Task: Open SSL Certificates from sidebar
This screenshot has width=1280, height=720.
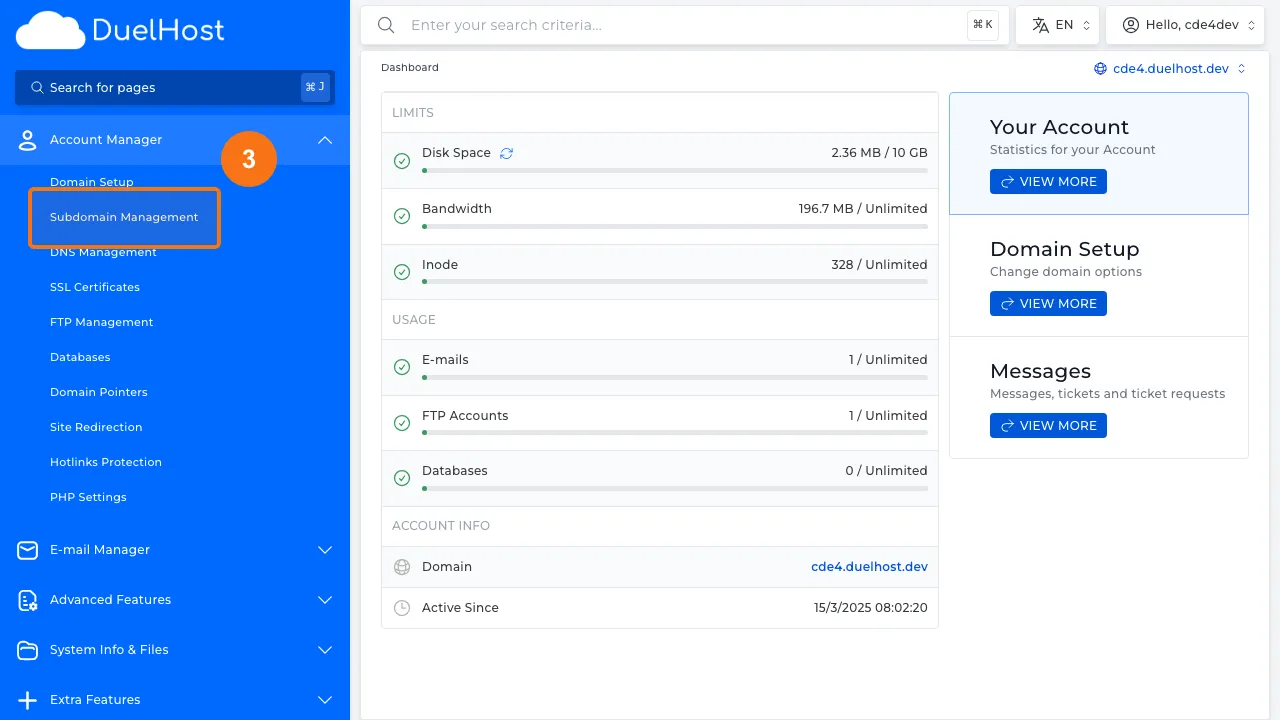Action: pyautogui.click(x=94, y=287)
